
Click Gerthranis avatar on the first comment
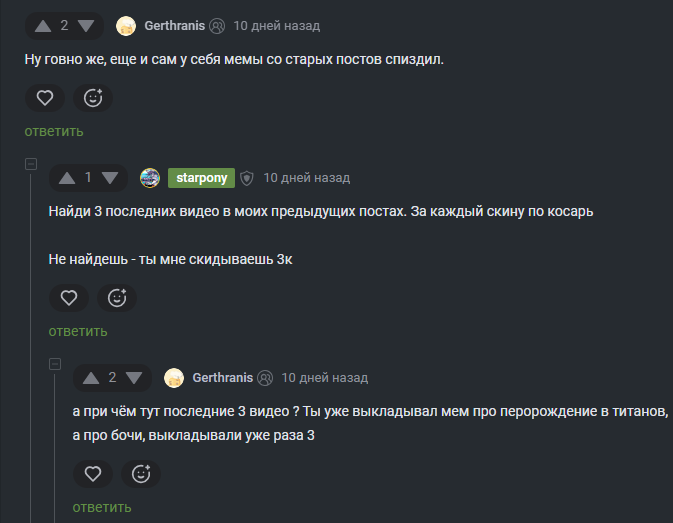click(x=126, y=26)
